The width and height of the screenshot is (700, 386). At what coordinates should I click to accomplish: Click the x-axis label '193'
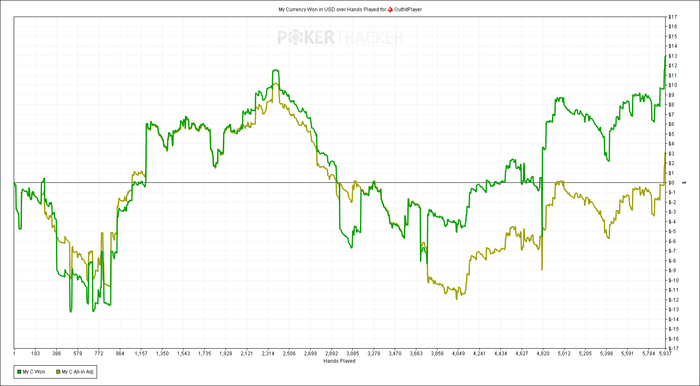(36, 353)
